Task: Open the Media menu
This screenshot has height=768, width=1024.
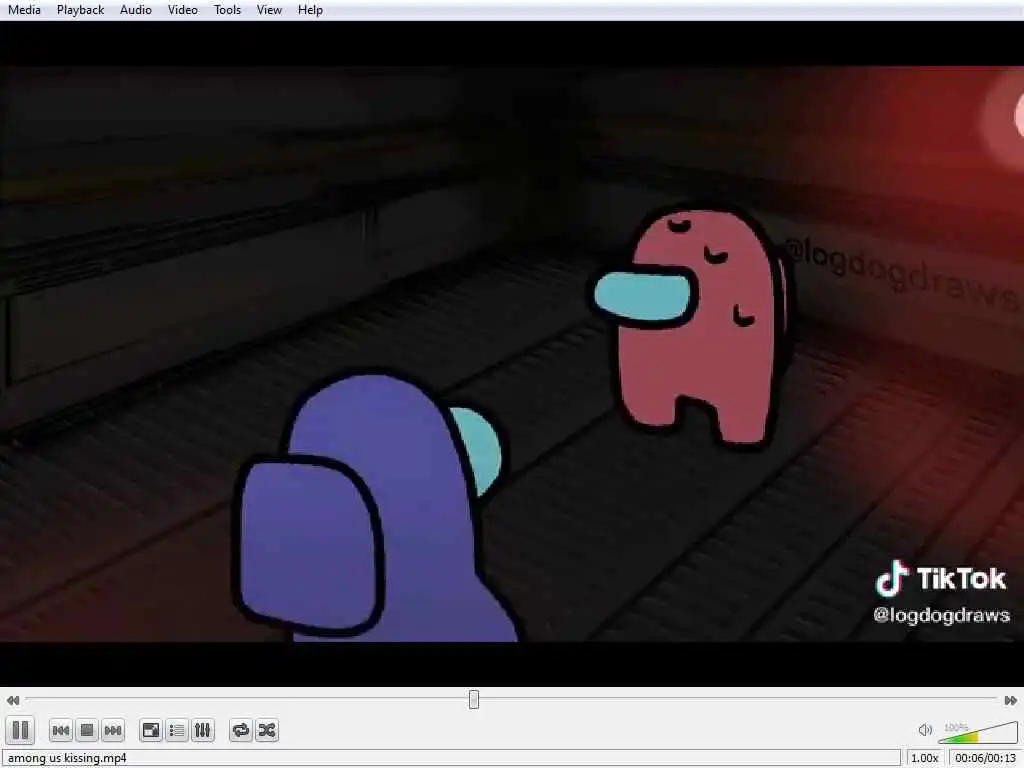Action: (x=24, y=10)
